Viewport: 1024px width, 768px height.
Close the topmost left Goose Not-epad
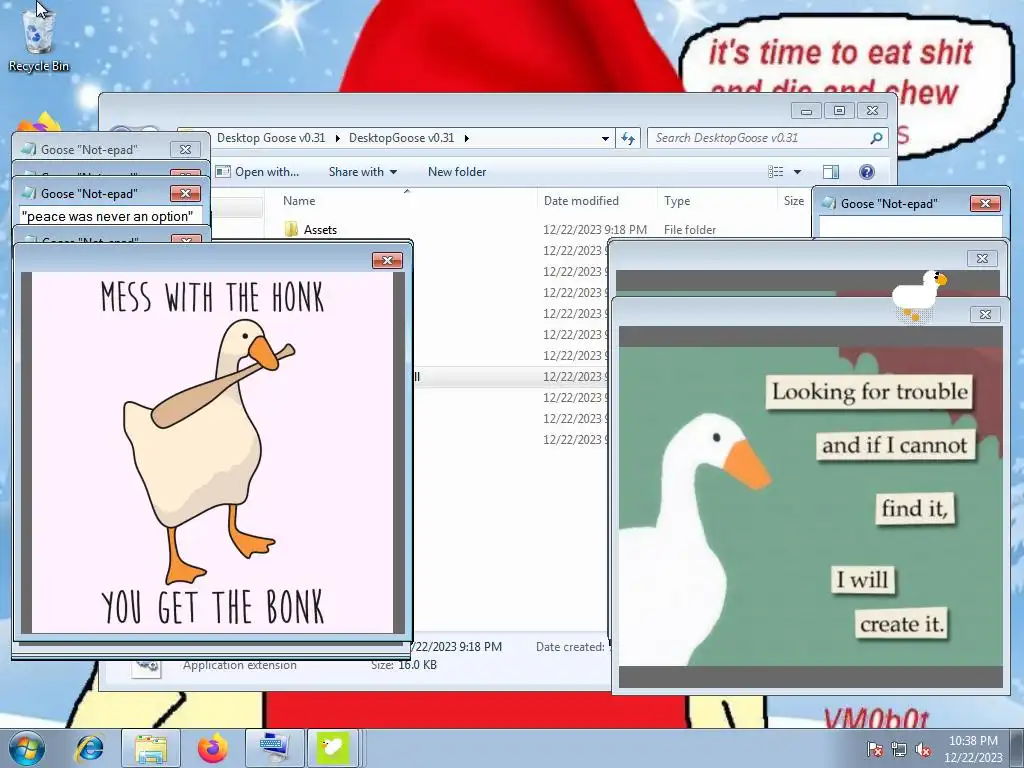point(185,149)
